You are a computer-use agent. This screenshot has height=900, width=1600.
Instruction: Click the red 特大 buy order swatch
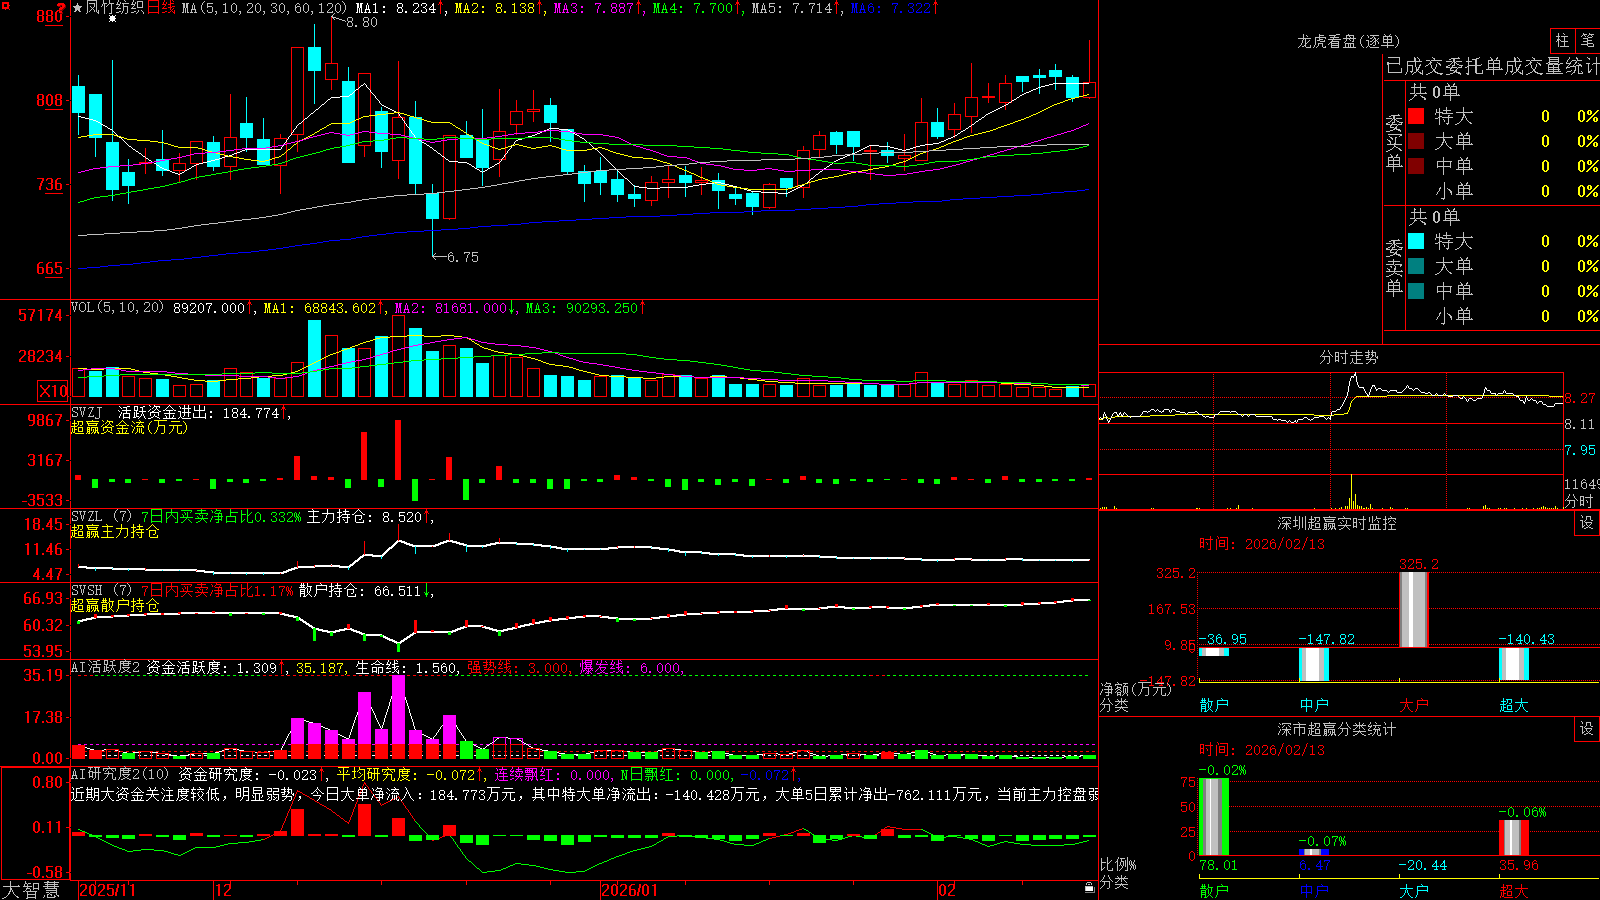pyautogui.click(x=1416, y=116)
